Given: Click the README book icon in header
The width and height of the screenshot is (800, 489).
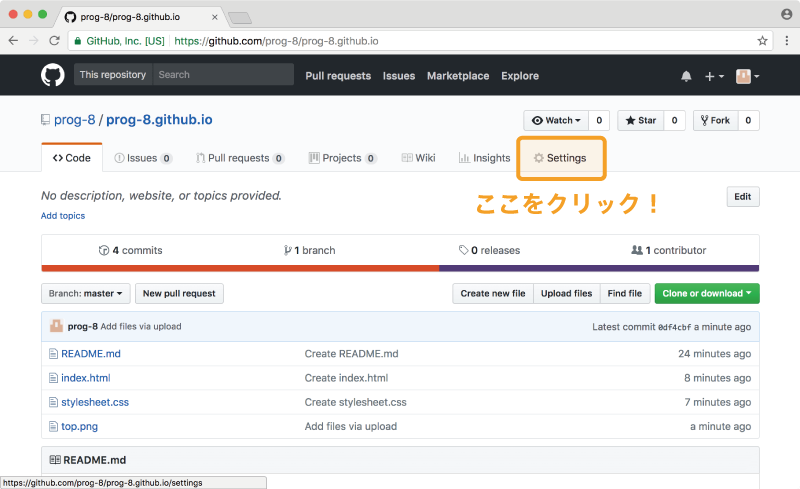Looking at the screenshot, I should click(x=55, y=460).
